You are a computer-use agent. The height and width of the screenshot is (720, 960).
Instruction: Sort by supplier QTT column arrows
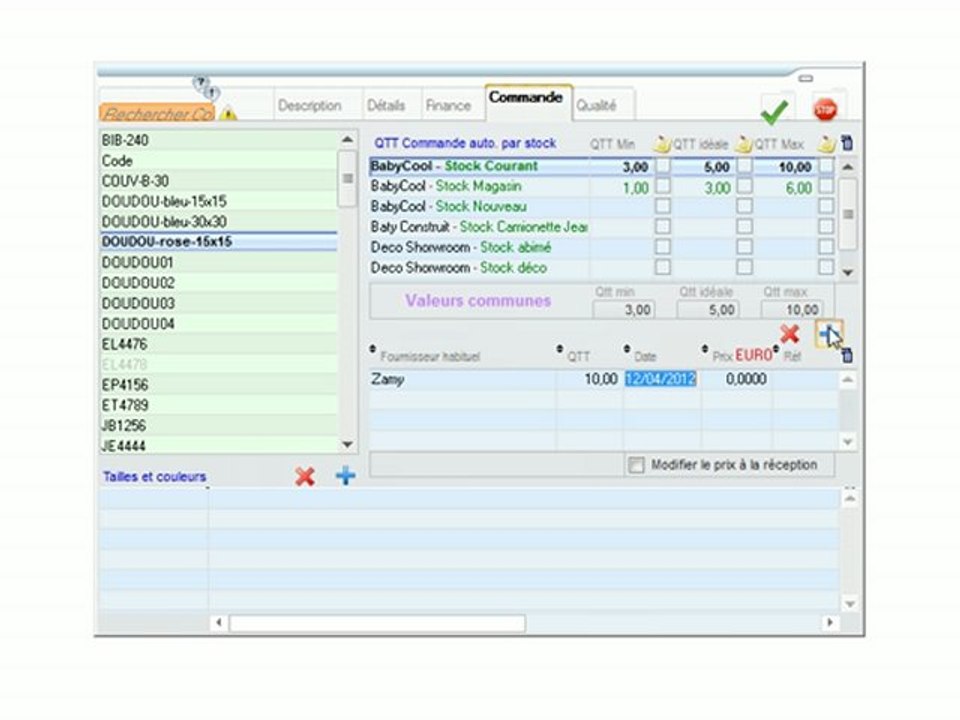point(560,349)
